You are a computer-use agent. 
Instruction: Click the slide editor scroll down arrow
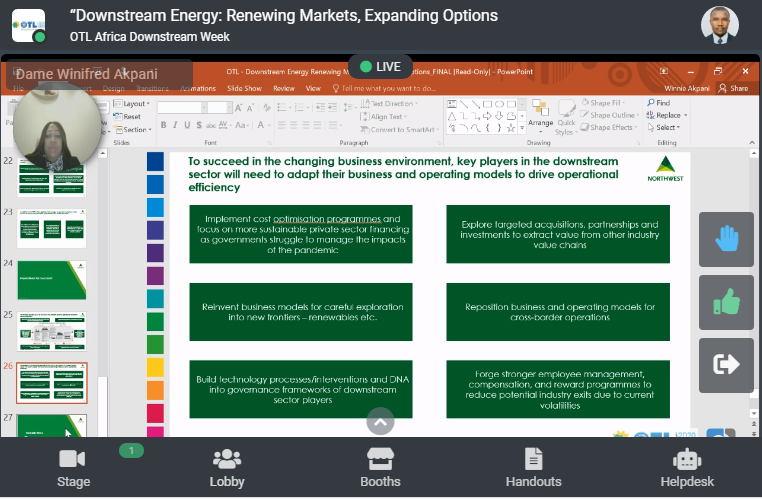click(x=753, y=414)
